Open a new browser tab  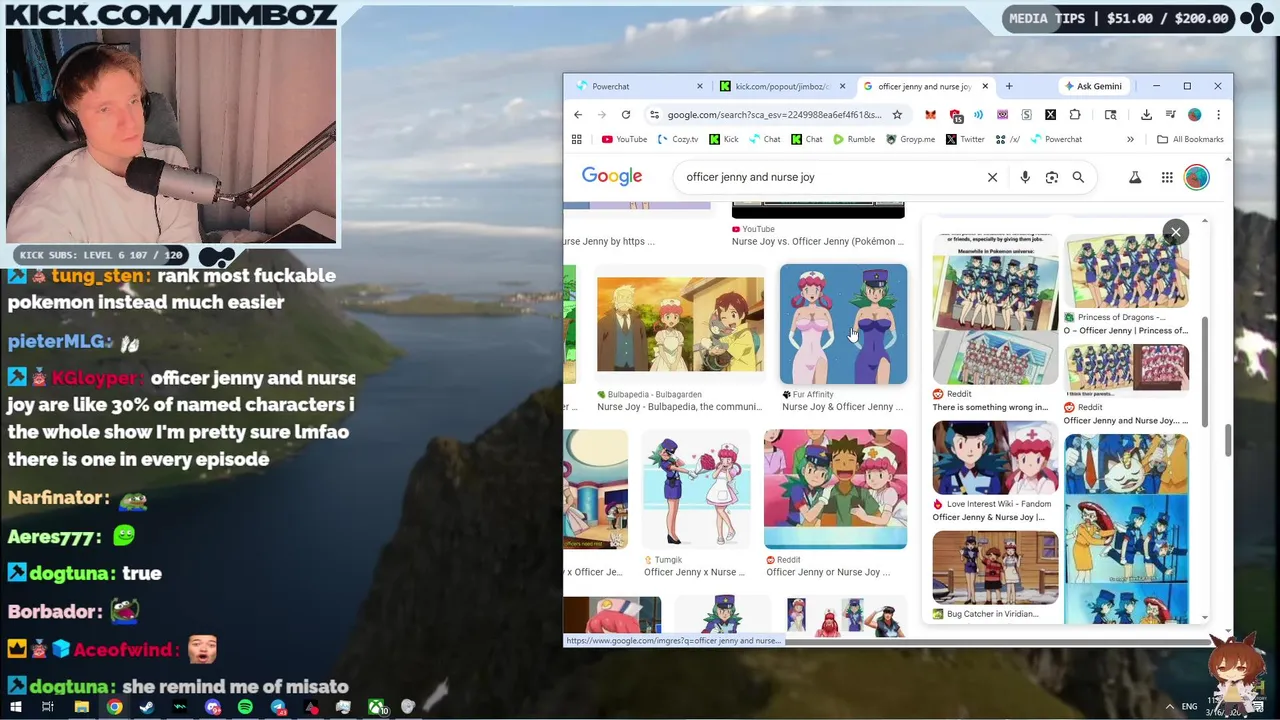click(1009, 86)
